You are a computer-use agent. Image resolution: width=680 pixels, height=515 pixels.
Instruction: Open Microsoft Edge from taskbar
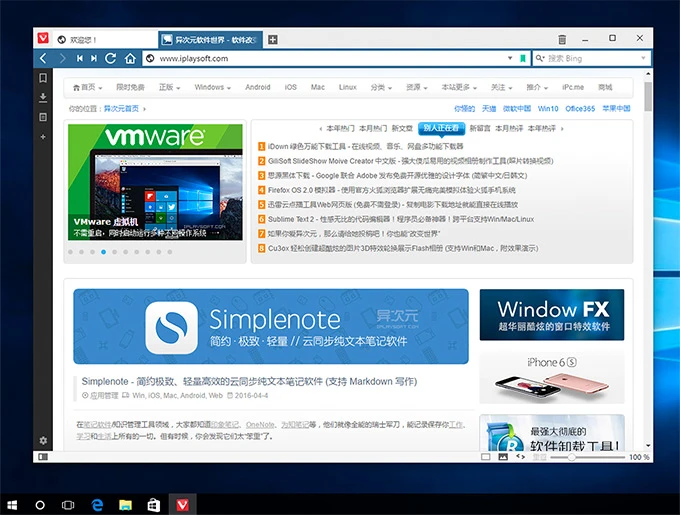[x=97, y=505]
